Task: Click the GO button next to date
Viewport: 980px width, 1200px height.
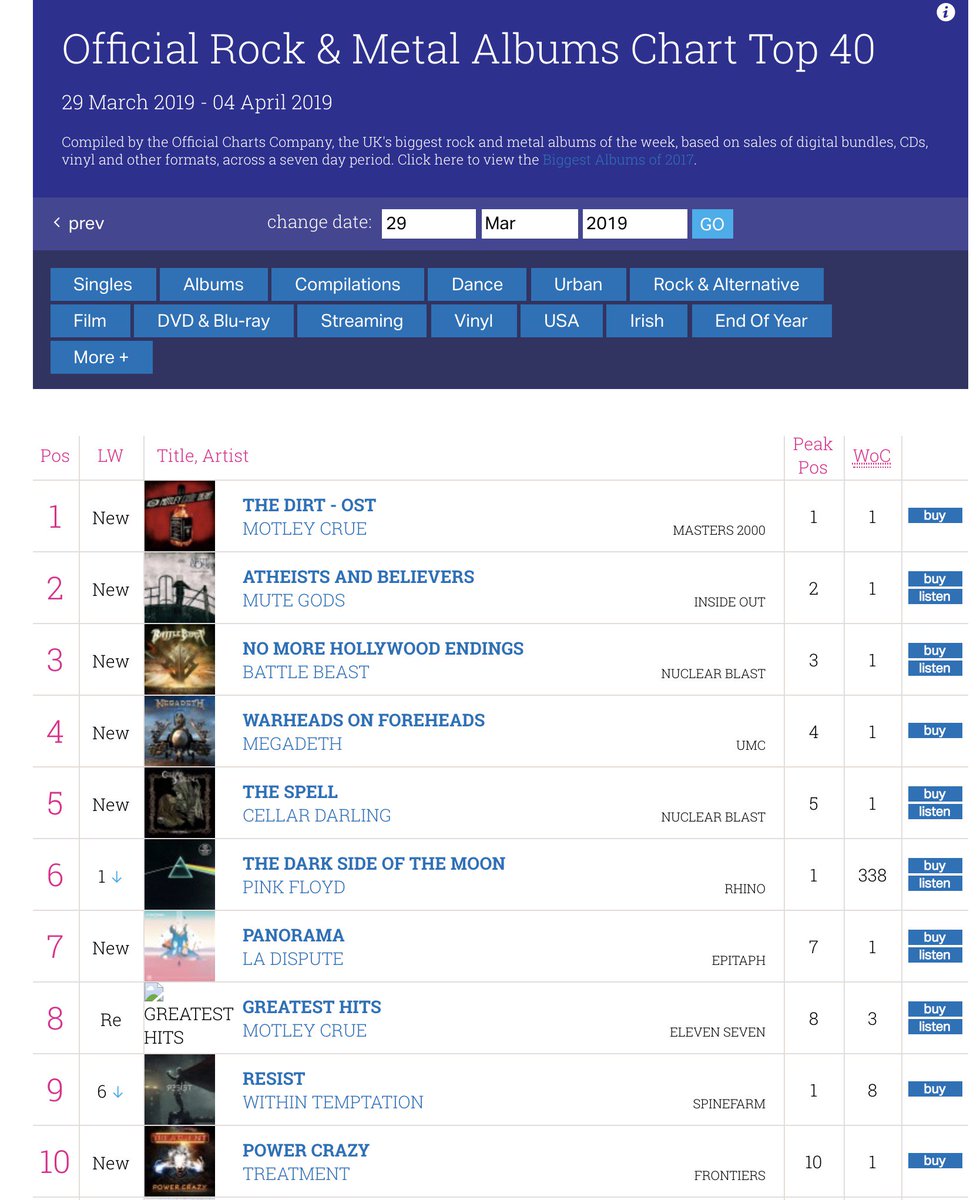Action: click(x=712, y=224)
